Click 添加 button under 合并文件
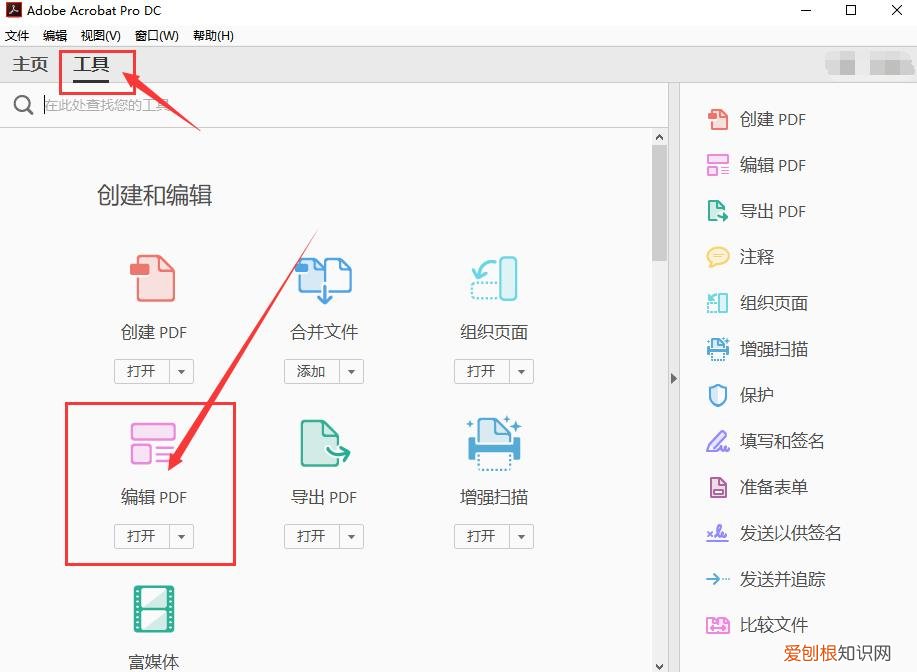Screen dimensions: 917x672 point(312,371)
